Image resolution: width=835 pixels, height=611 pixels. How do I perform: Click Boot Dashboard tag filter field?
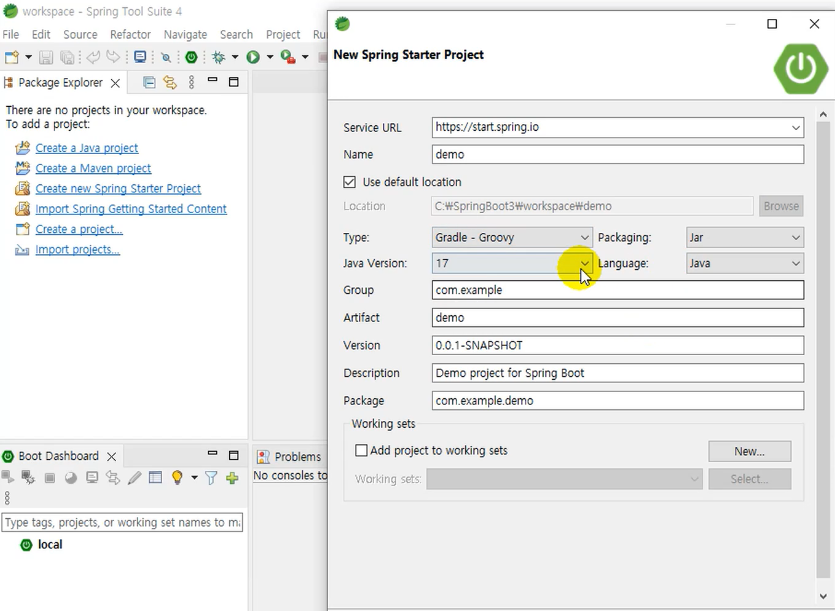point(122,523)
